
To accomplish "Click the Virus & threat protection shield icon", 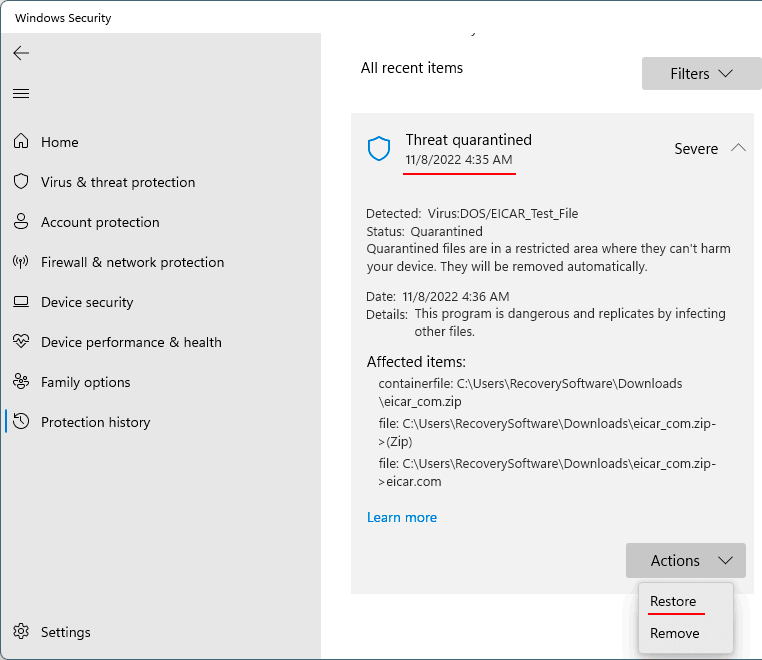I will tap(21, 181).
